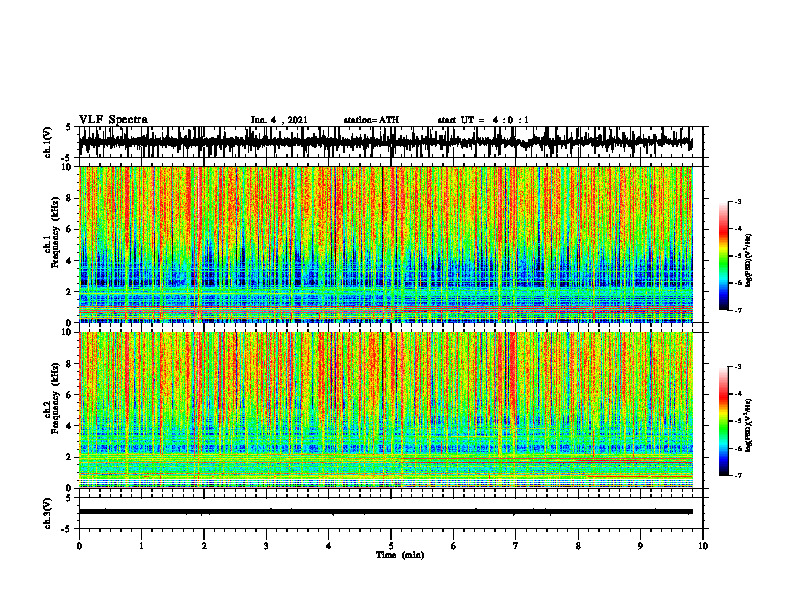Click the ch.1 color bar 'log(PSD)' label
The height and width of the screenshot is (612, 792).
[x=749, y=261]
